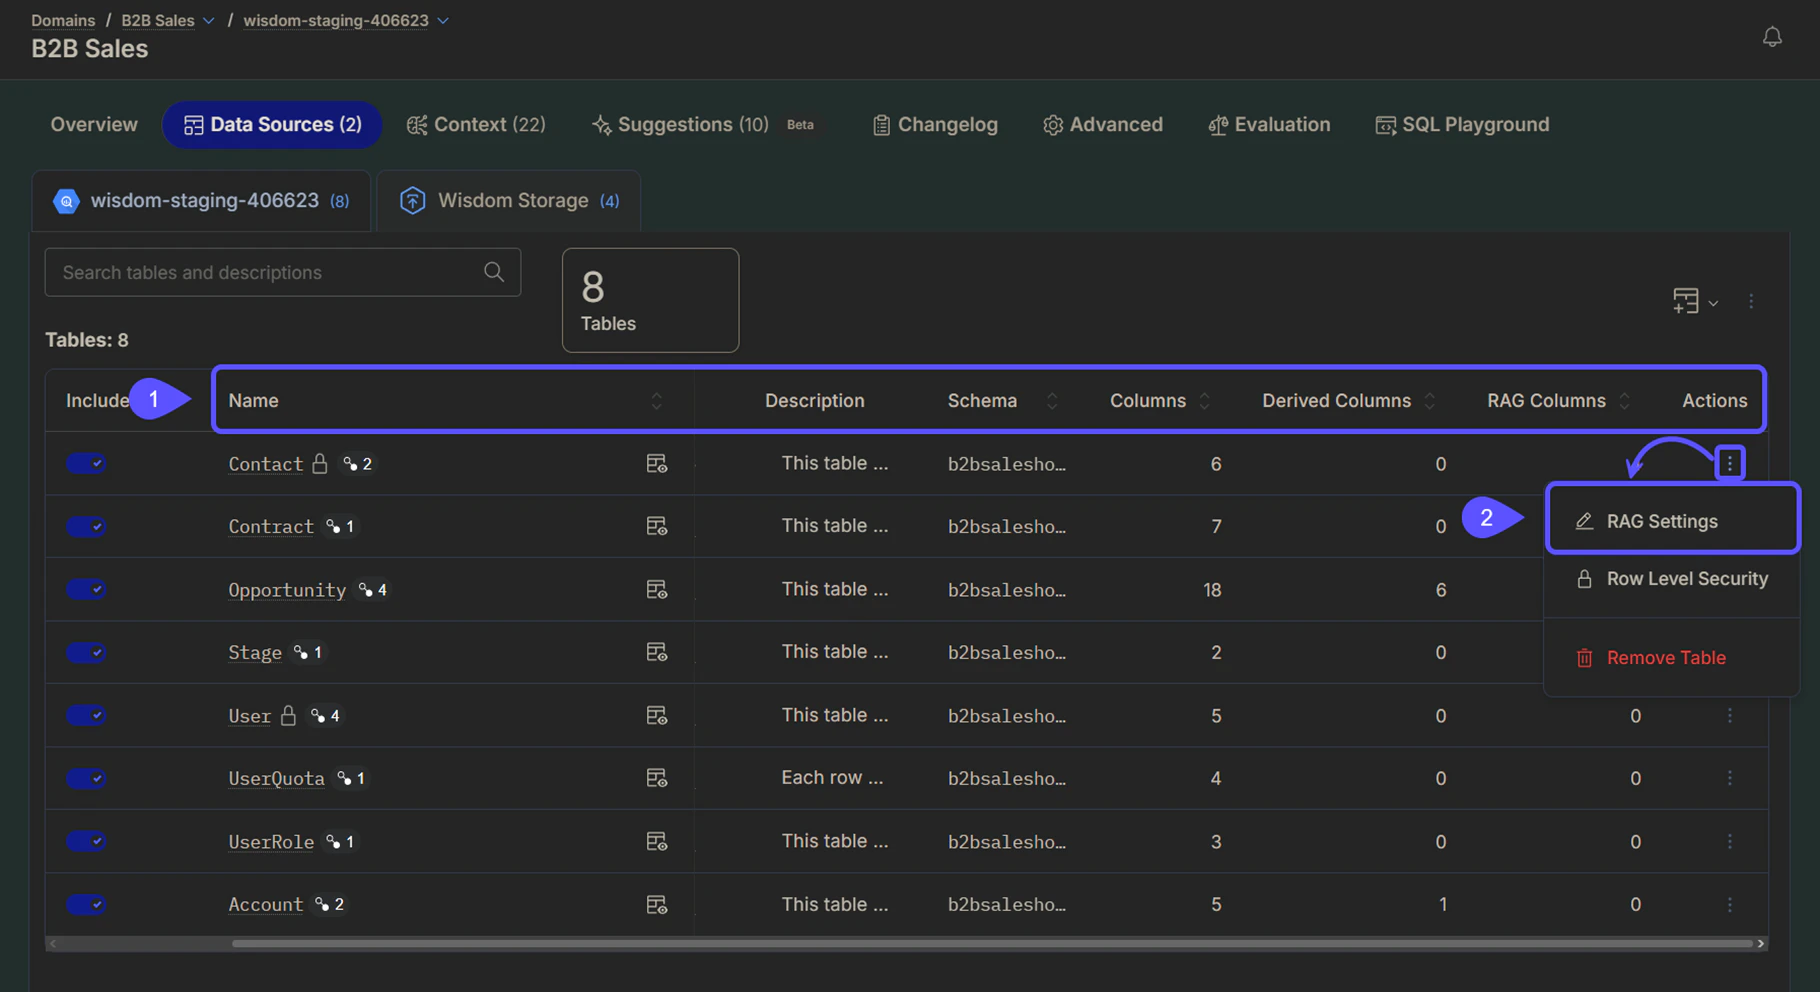Choose Row Level Security menu item
The image size is (1820, 992).
coord(1673,579)
